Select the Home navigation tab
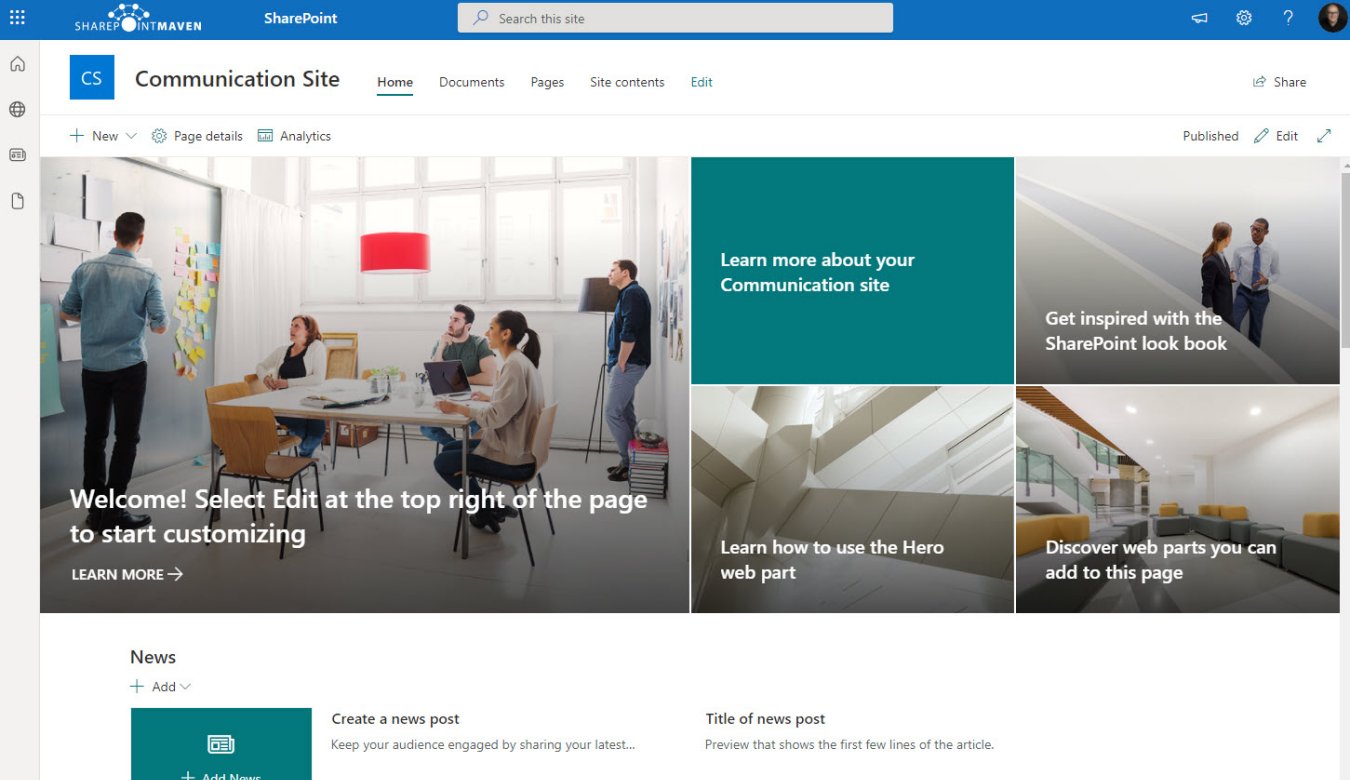Image resolution: width=1350 pixels, height=780 pixels. coord(395,82)
